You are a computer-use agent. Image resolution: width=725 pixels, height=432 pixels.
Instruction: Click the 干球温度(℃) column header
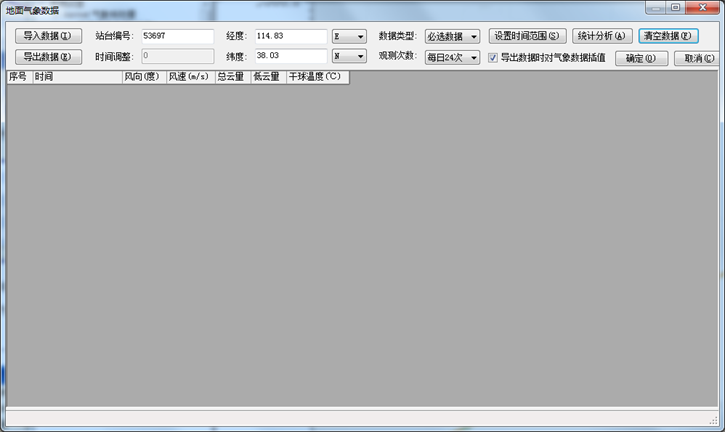(x=316, y=77)
